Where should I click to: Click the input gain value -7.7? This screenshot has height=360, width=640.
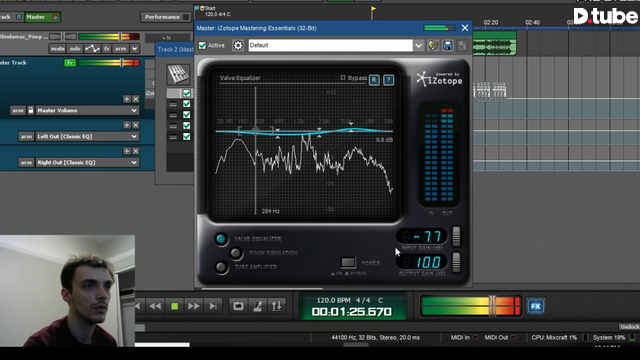pyautogui.click(x=422, y=236)
